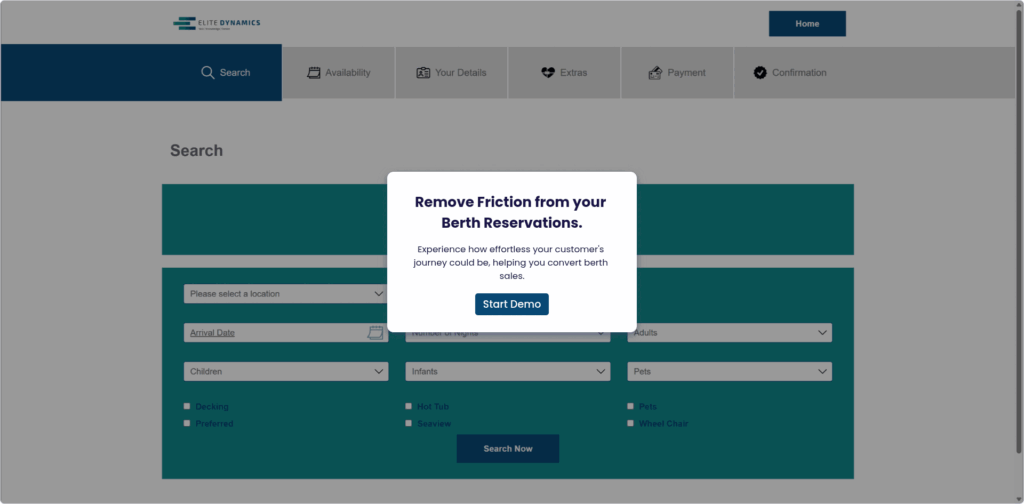Toggle the Seaview checkbox
Screen dimensions: 1024x504
409,423
